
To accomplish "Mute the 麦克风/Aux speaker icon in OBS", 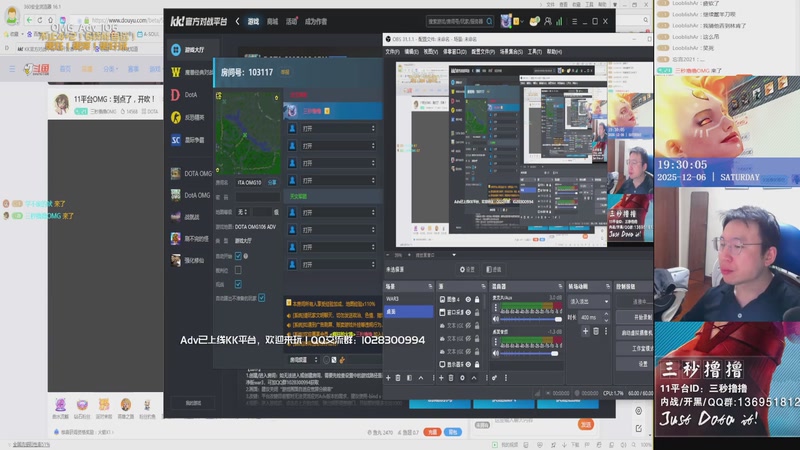I will click(495, 319).
